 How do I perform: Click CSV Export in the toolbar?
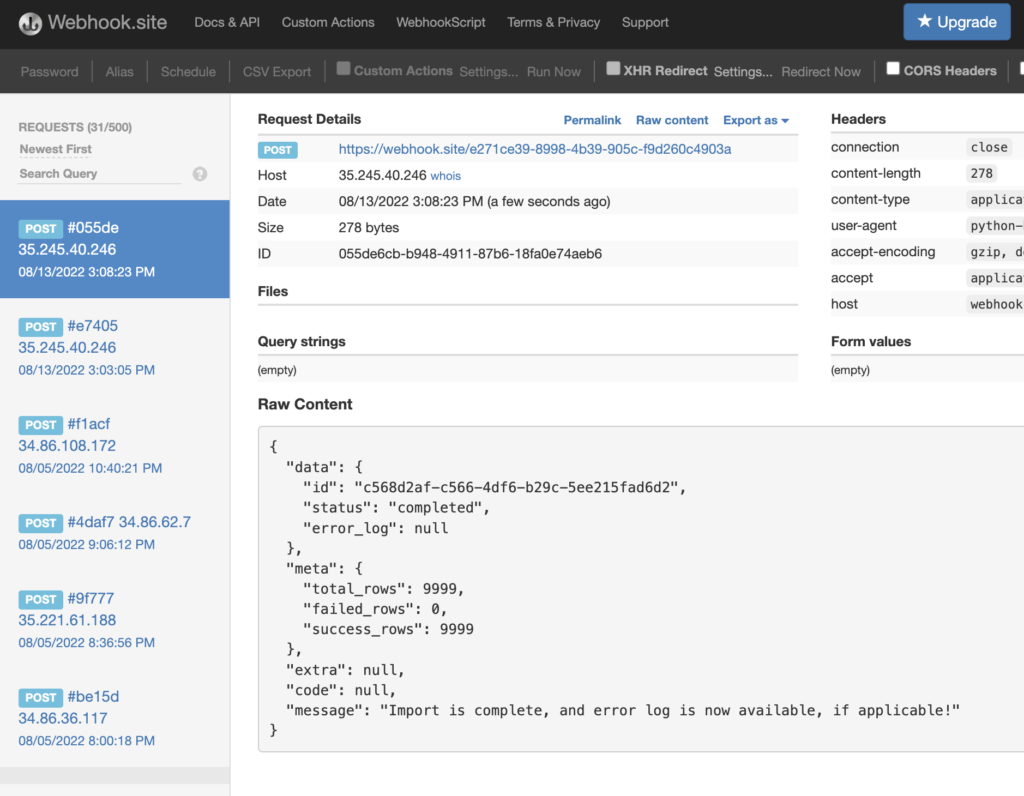tap(277, 72)
